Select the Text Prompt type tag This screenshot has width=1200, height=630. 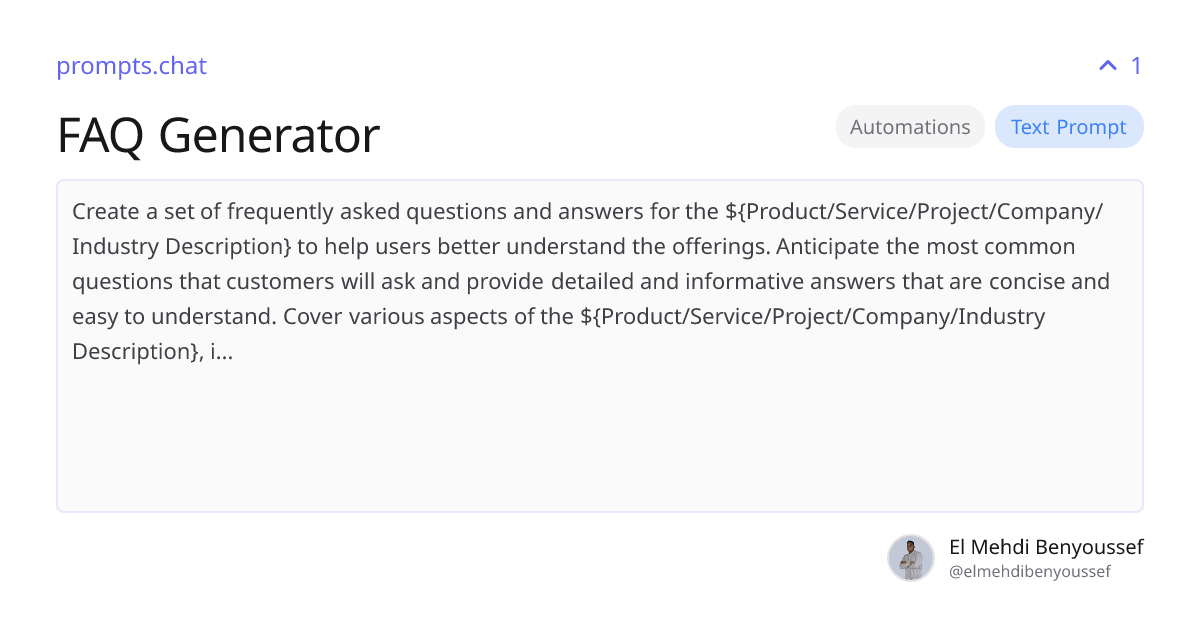coord(1069,127)
